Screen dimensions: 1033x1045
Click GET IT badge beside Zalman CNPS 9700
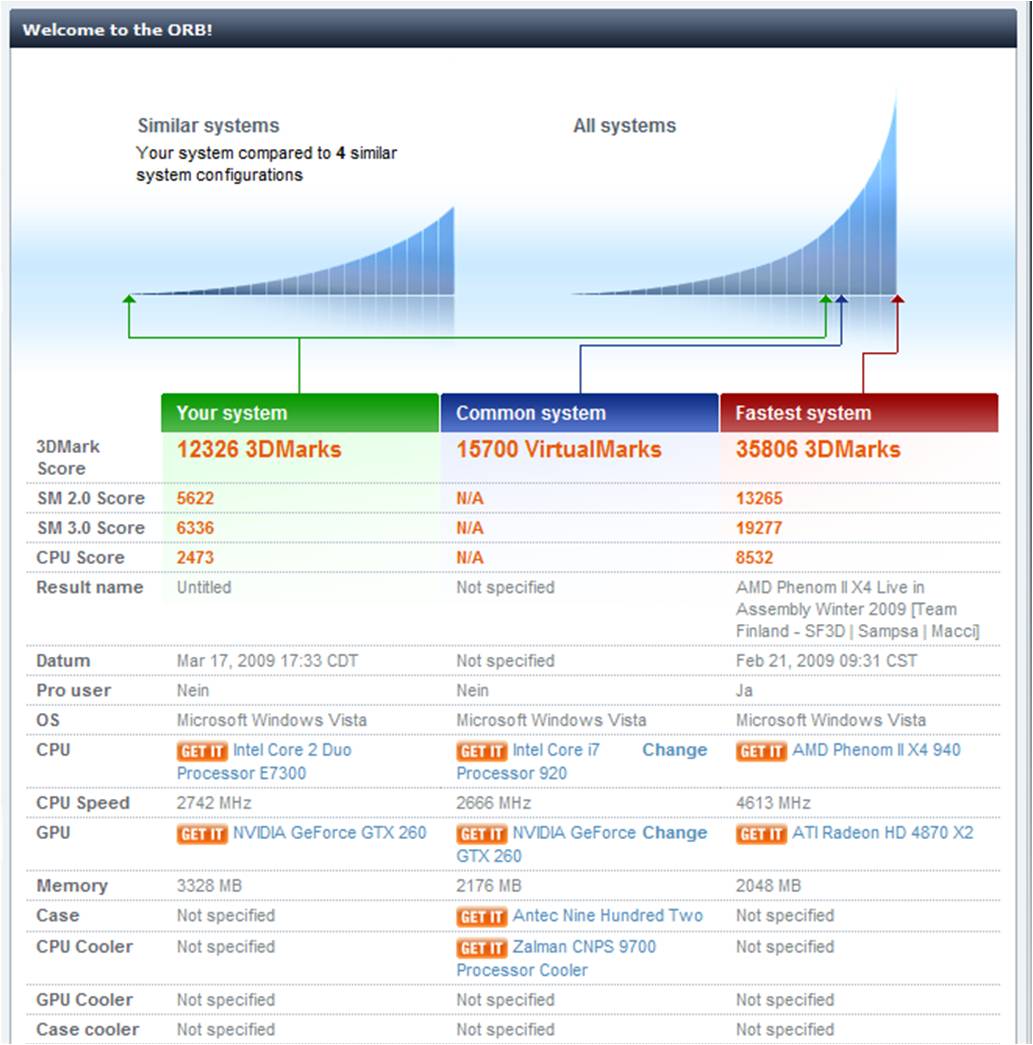[482, 948]
